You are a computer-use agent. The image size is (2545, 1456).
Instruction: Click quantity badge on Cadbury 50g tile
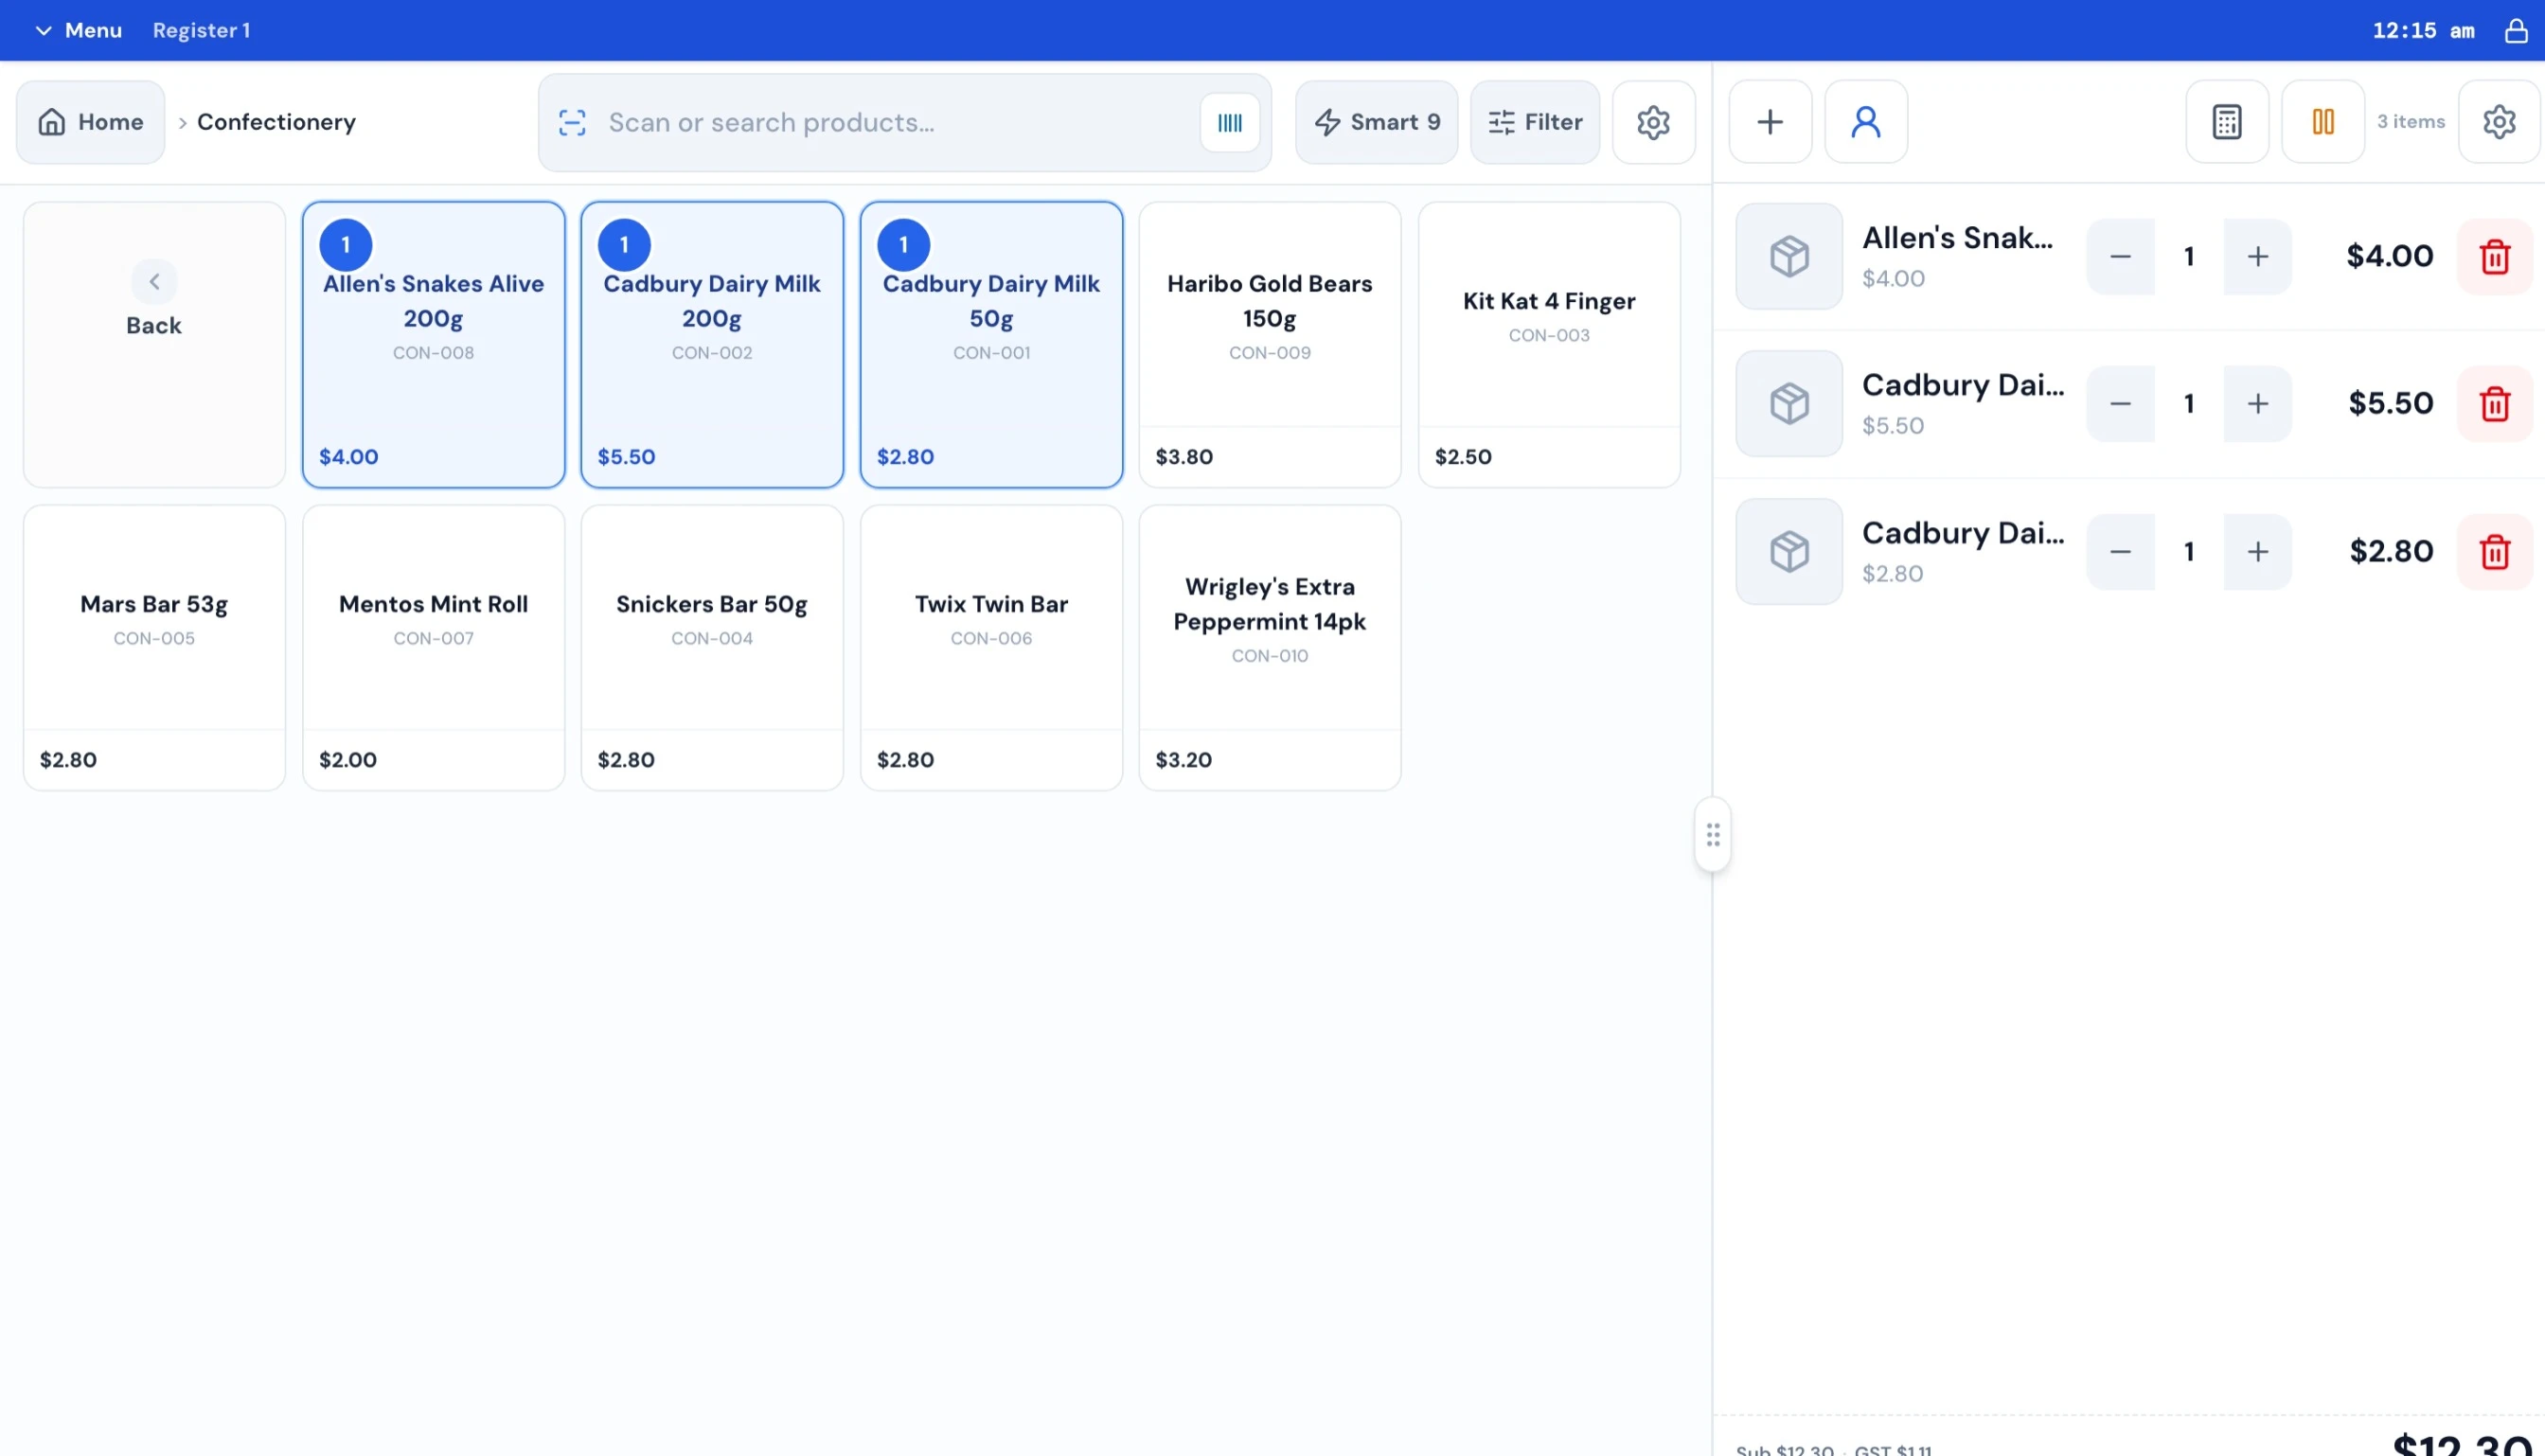(x=903, y=245)
